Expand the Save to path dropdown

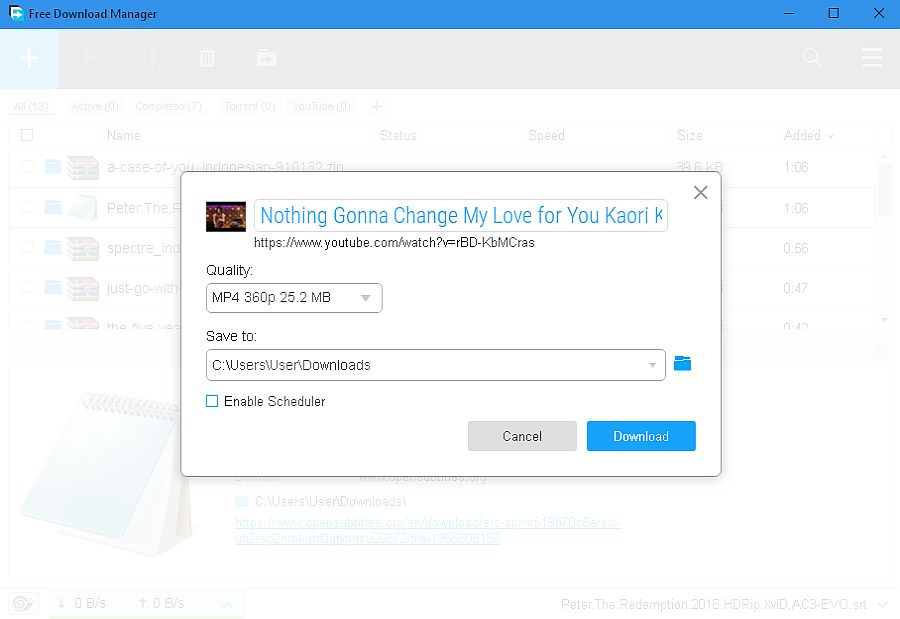tap(653, 365)
